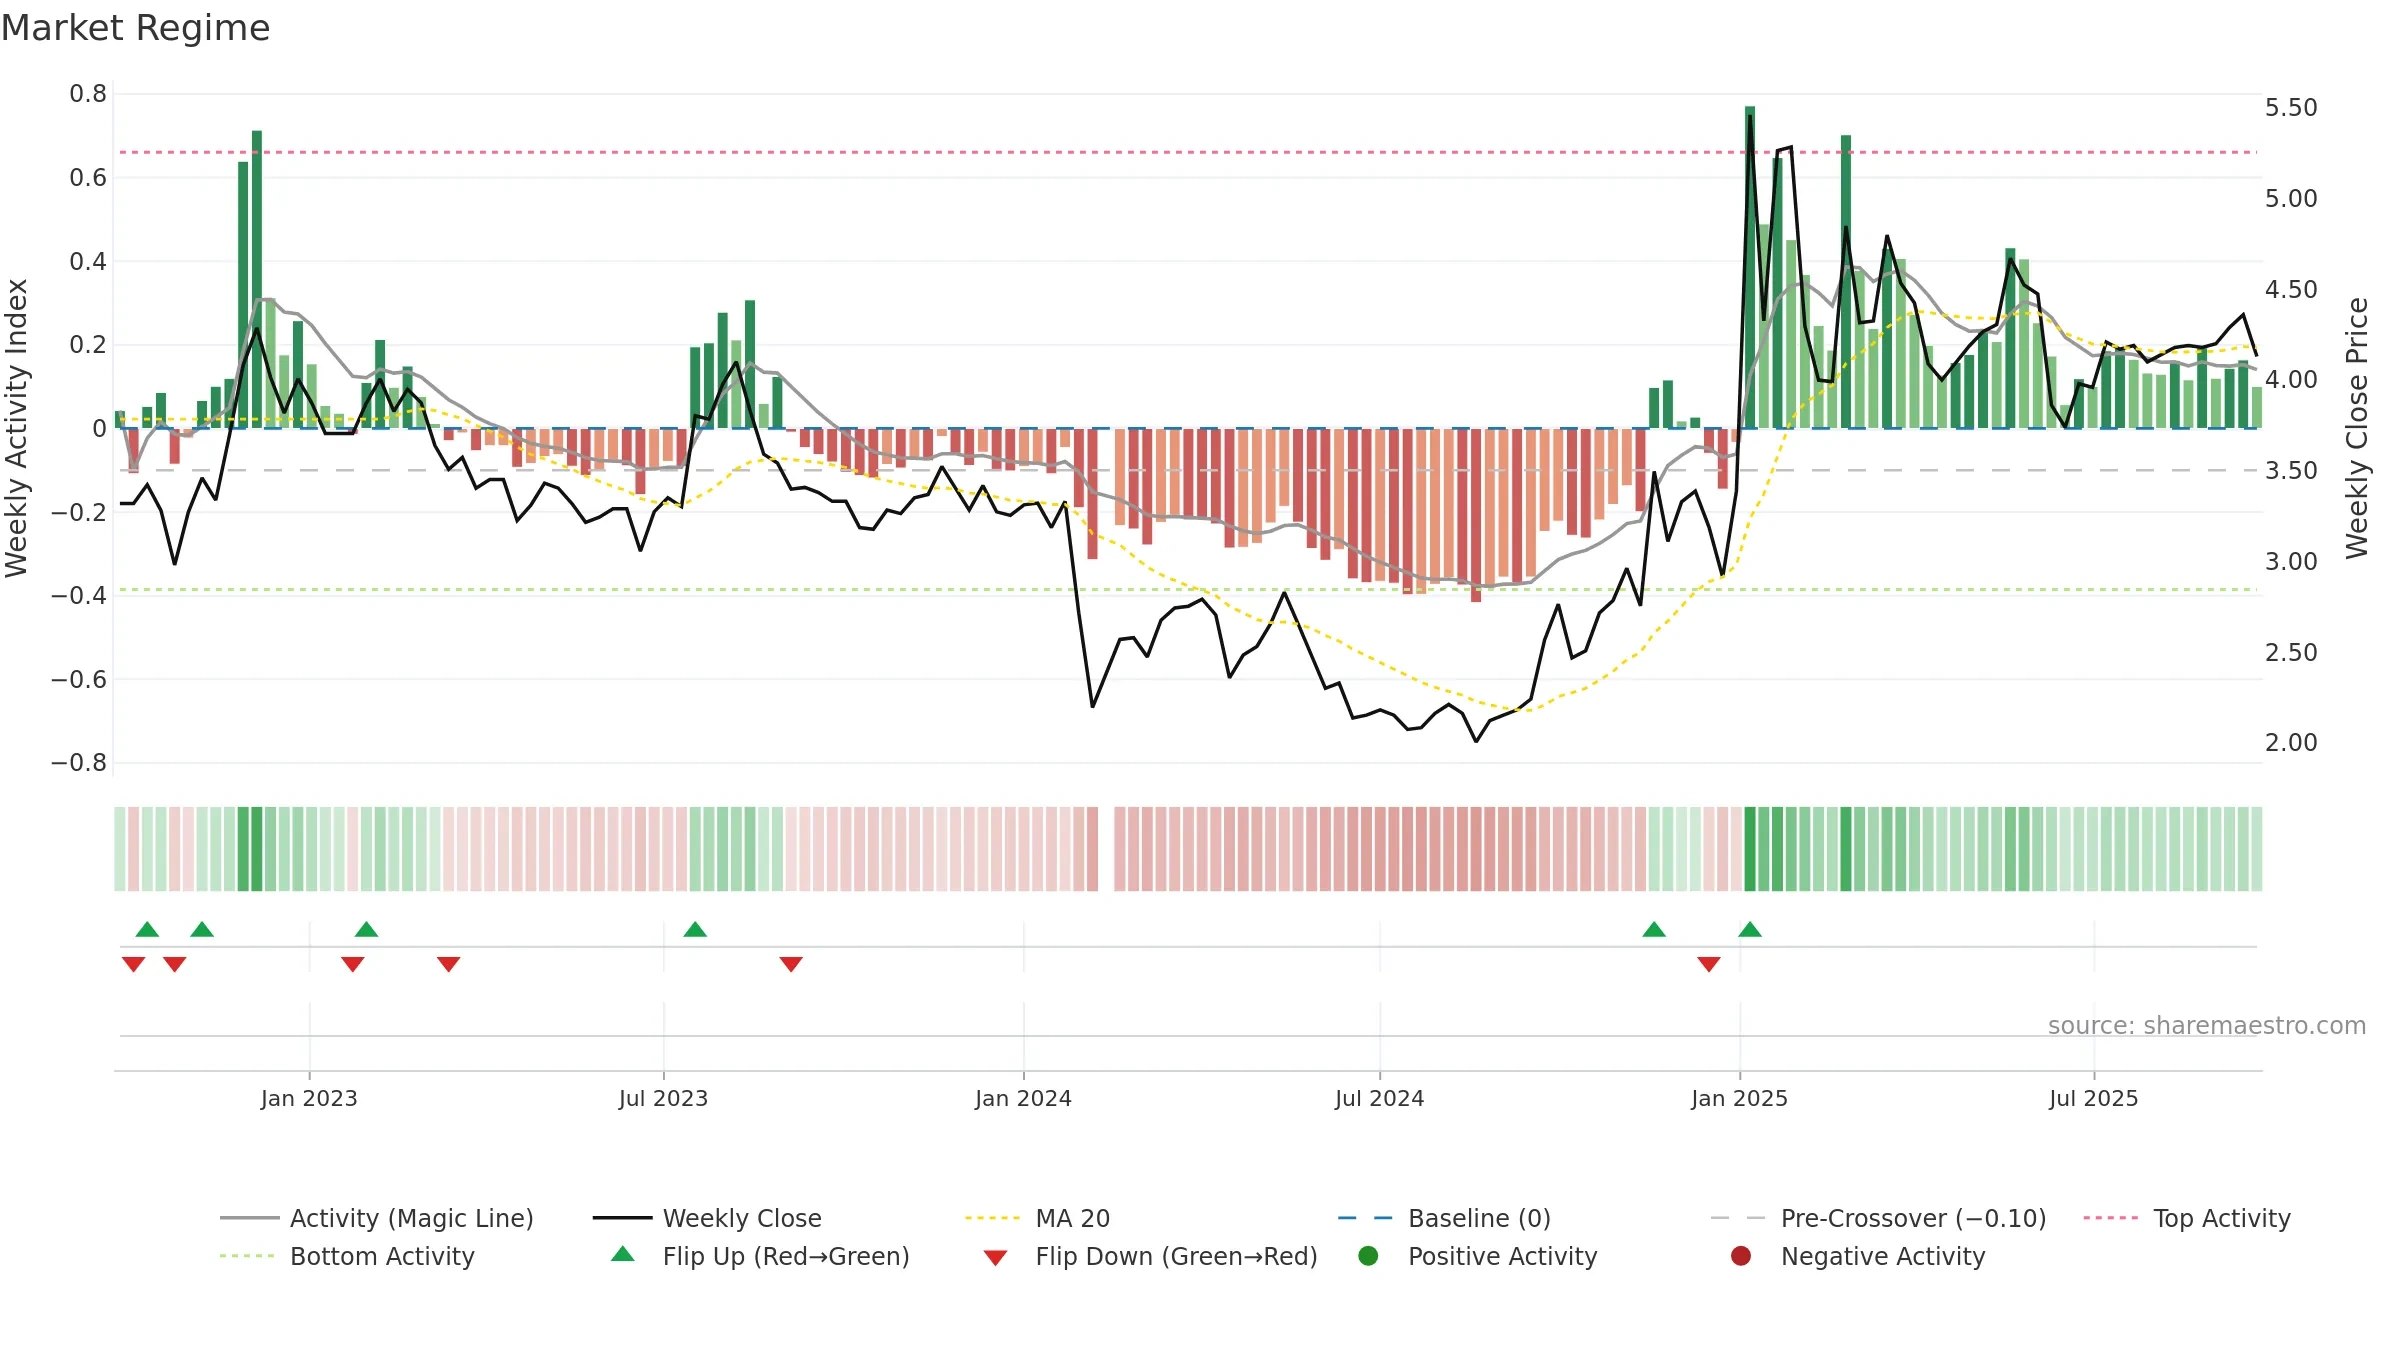Click the 3.50 price tick on the right axis
The image size is (2400, 1350).
[x=2291, y=471]
